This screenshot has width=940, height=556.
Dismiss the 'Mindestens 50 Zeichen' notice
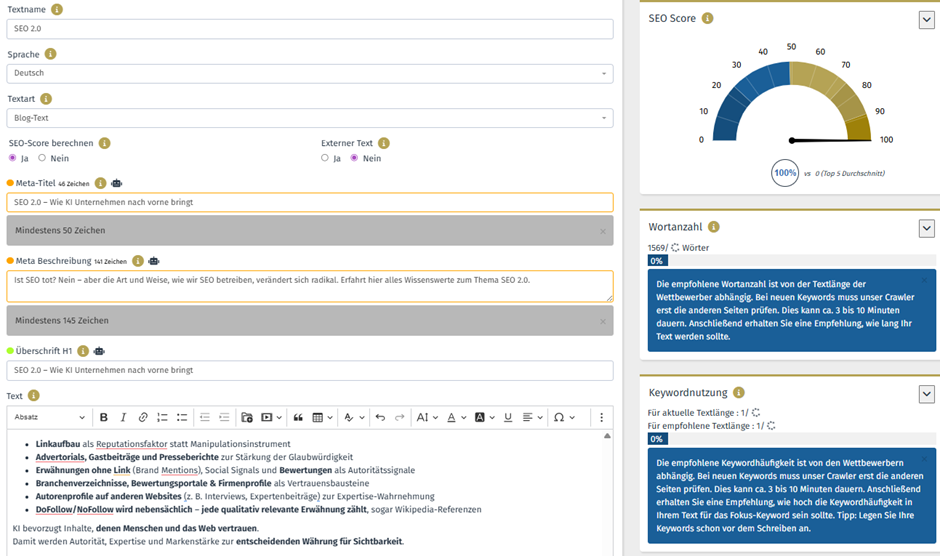tap(602, 231)
